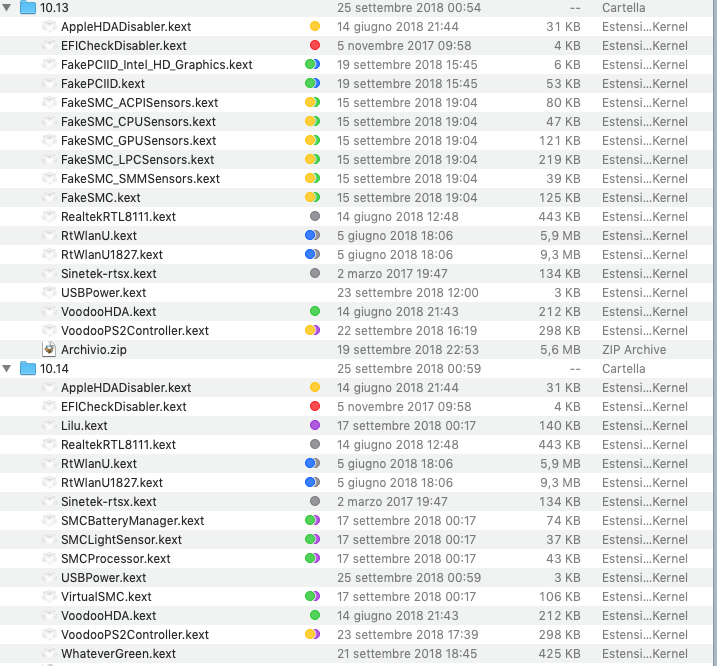
Task: Click the Archivio.zip file icon
Action: pyautogui.click(x=49, y=349)
